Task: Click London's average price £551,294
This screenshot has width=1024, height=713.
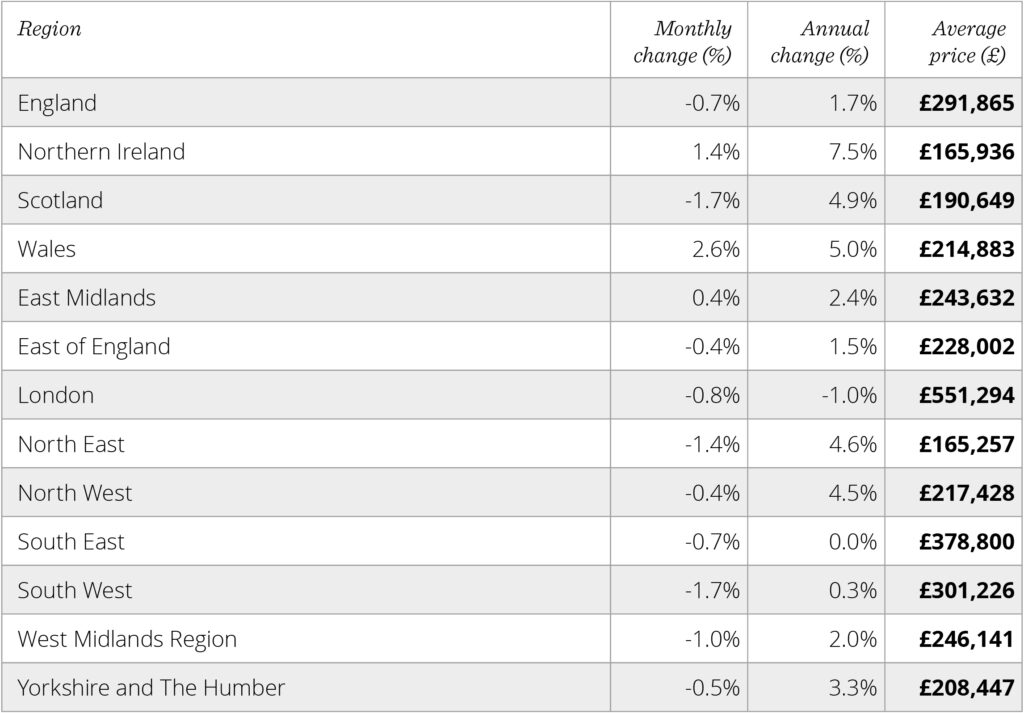Action: [966, 395]
